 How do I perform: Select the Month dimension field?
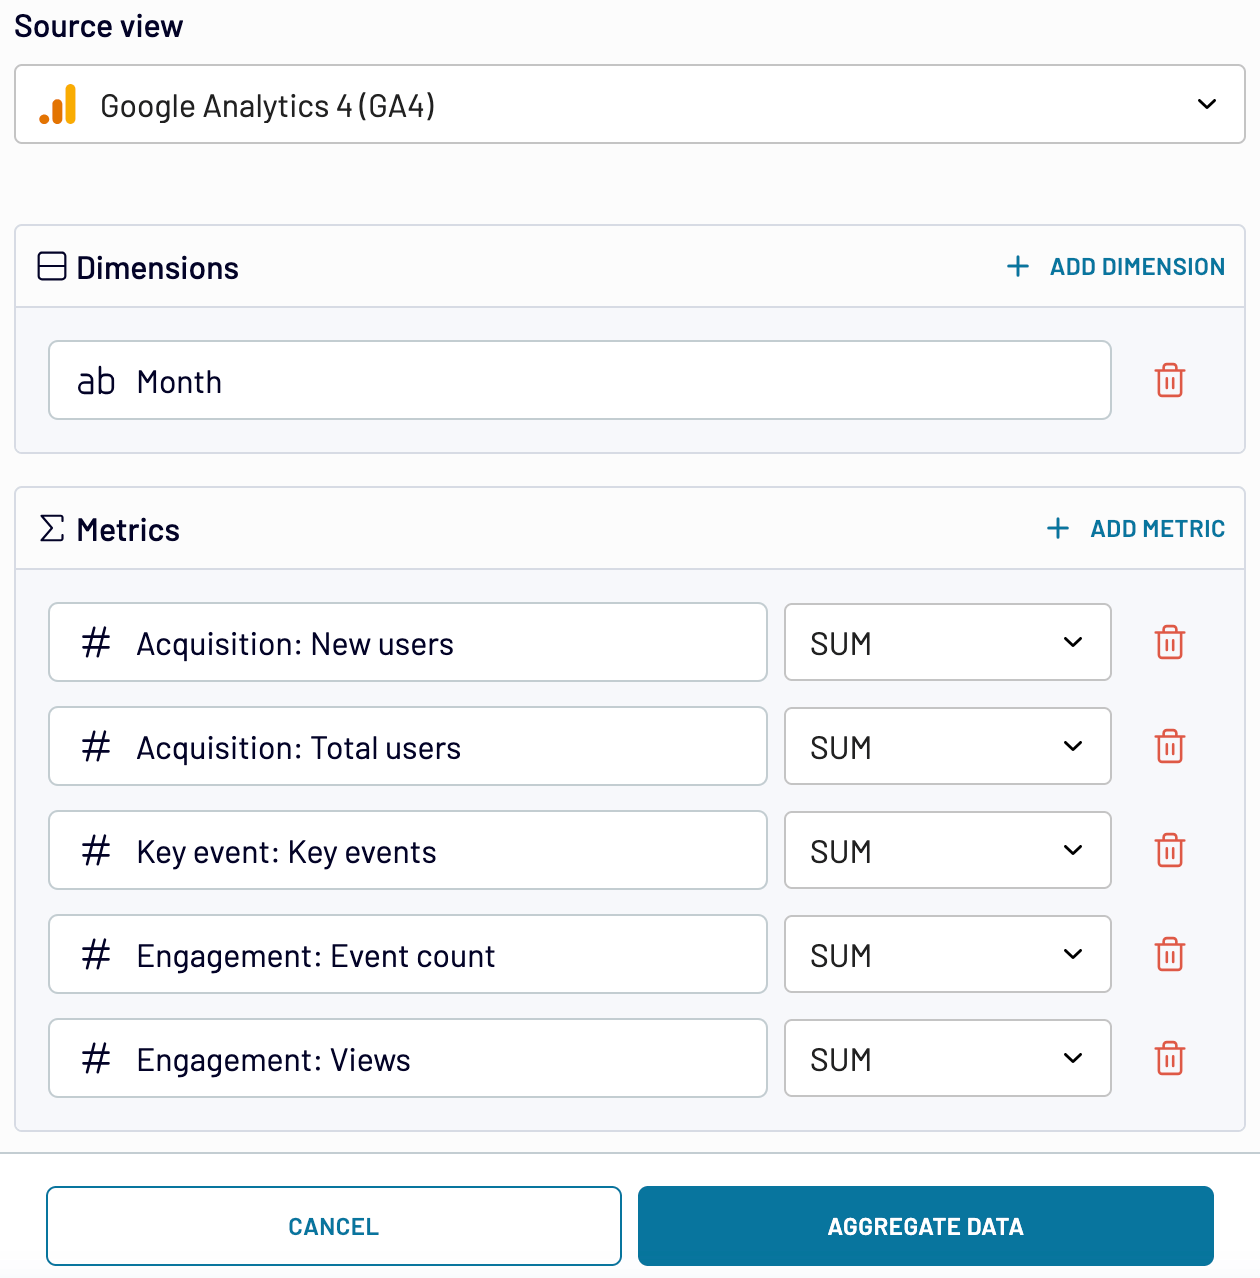click(580, 380)
